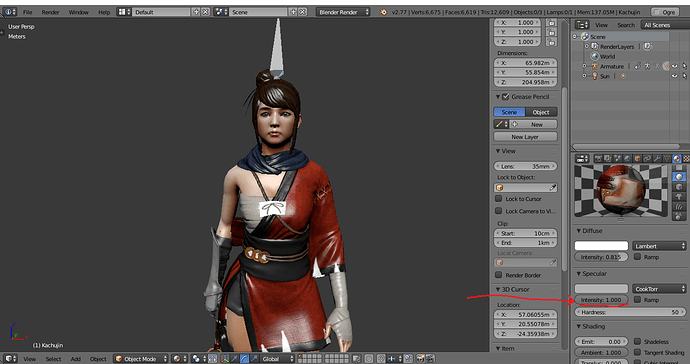Delete the Default screen layout
This screenshot has height=364, width=690.
(205, 12)
